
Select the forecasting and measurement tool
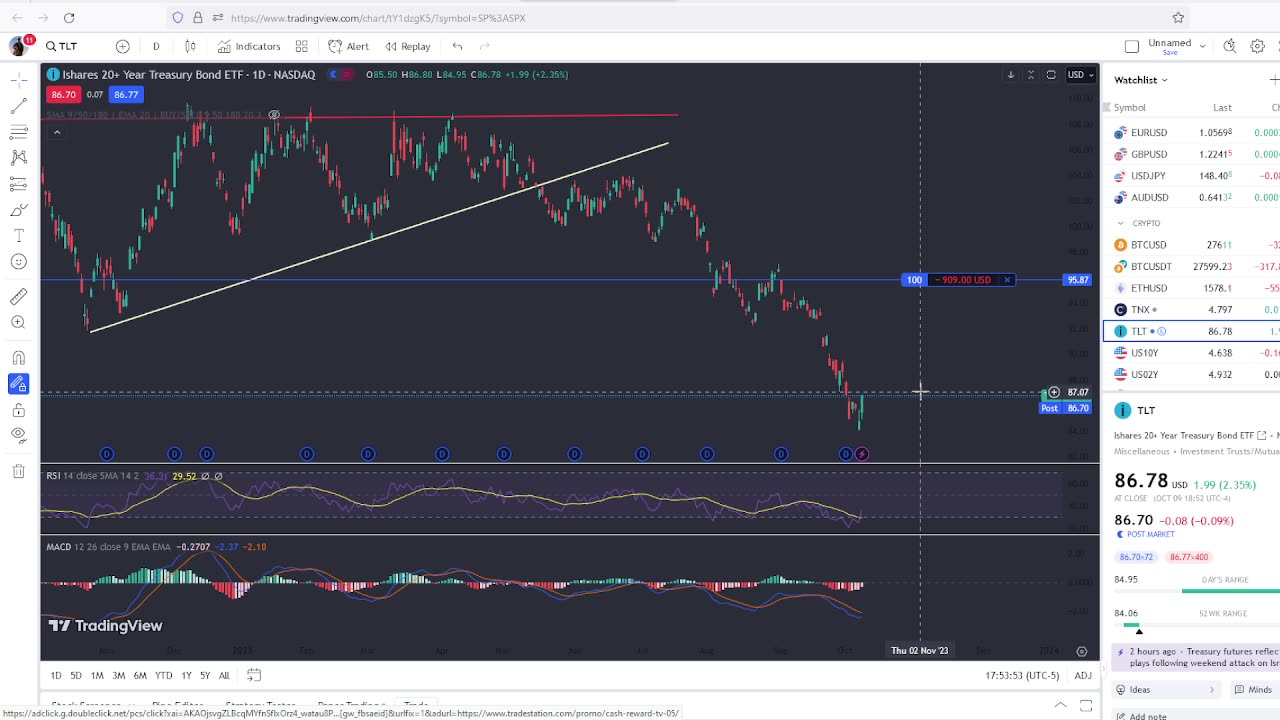click(x=18, y=184)
